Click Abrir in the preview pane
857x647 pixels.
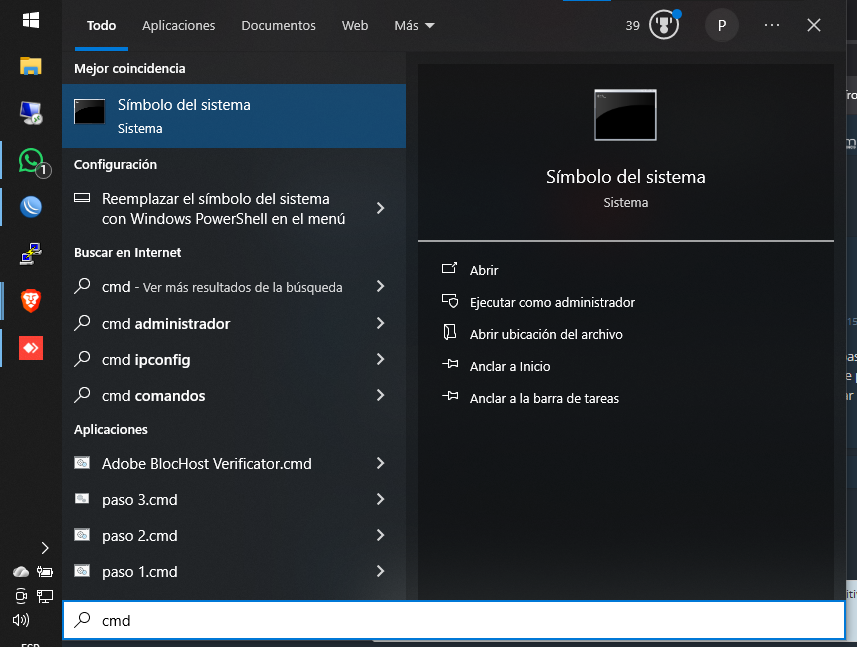[484, 270]
